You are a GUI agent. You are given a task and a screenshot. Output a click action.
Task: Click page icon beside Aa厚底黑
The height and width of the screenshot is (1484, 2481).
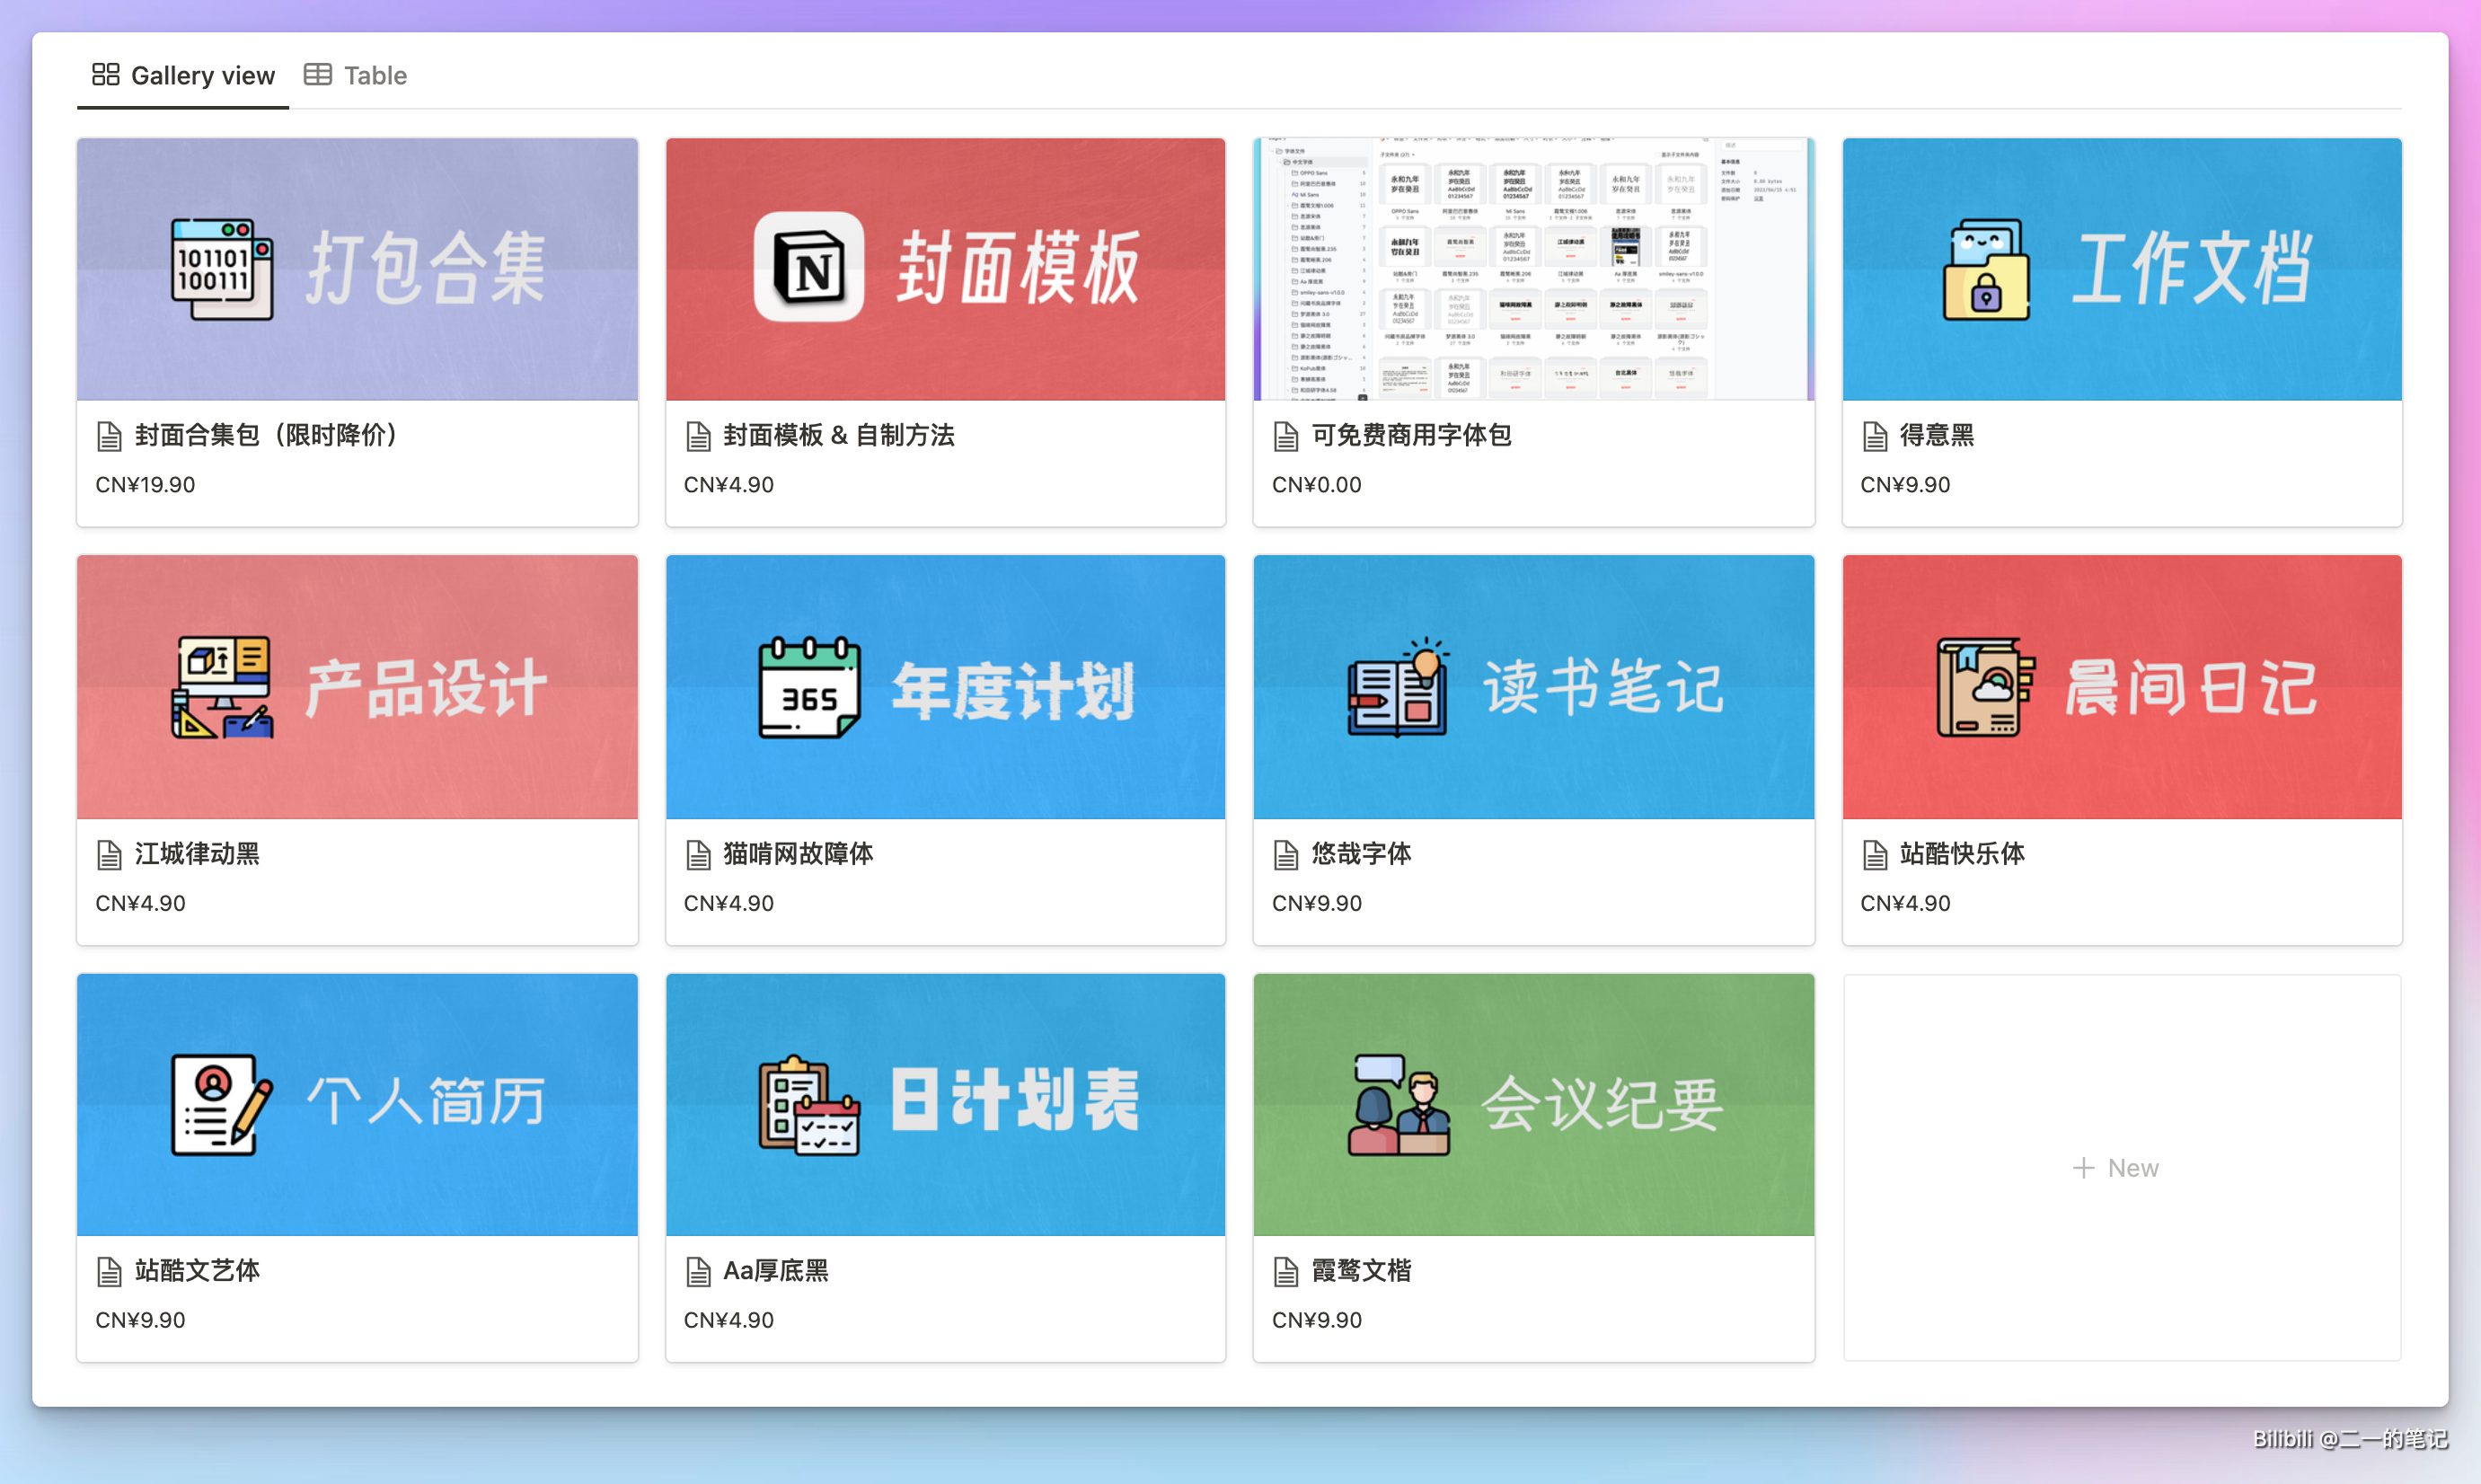(698, 1271)
